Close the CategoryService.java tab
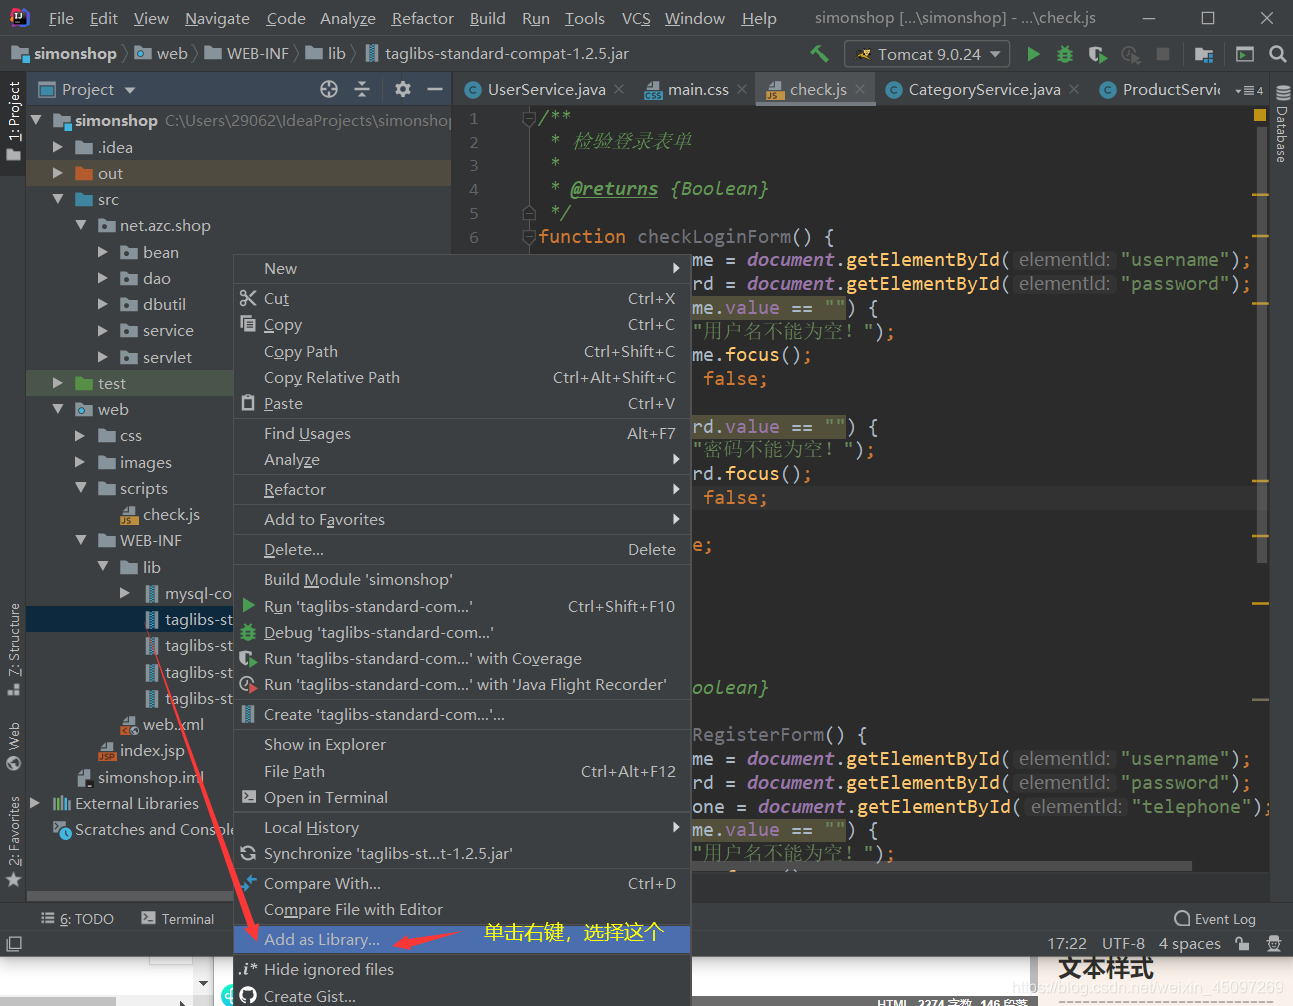Viewport: 1293px width, 1006px height. click(x=1074, y=89)
